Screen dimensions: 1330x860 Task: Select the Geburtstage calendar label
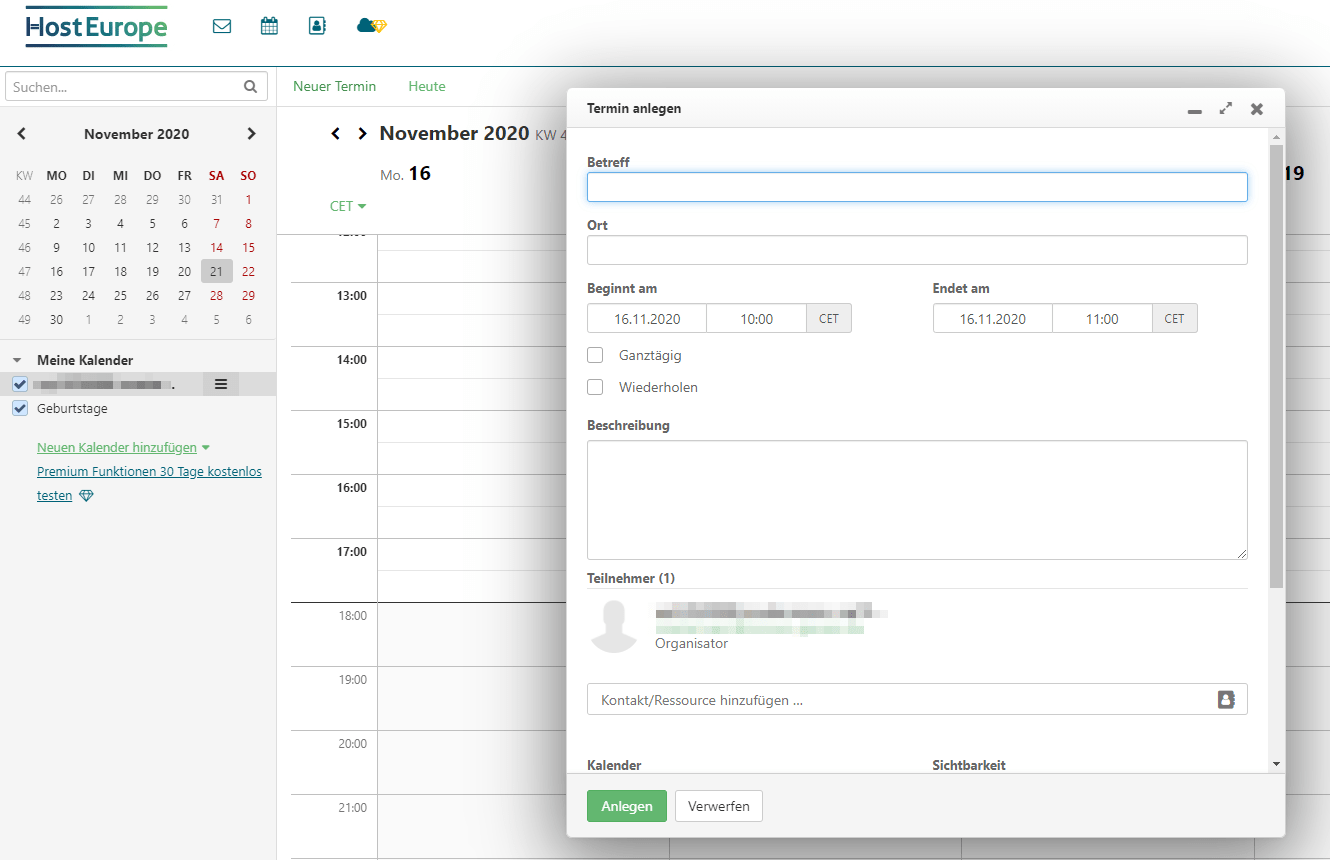[x=72, y=408]
